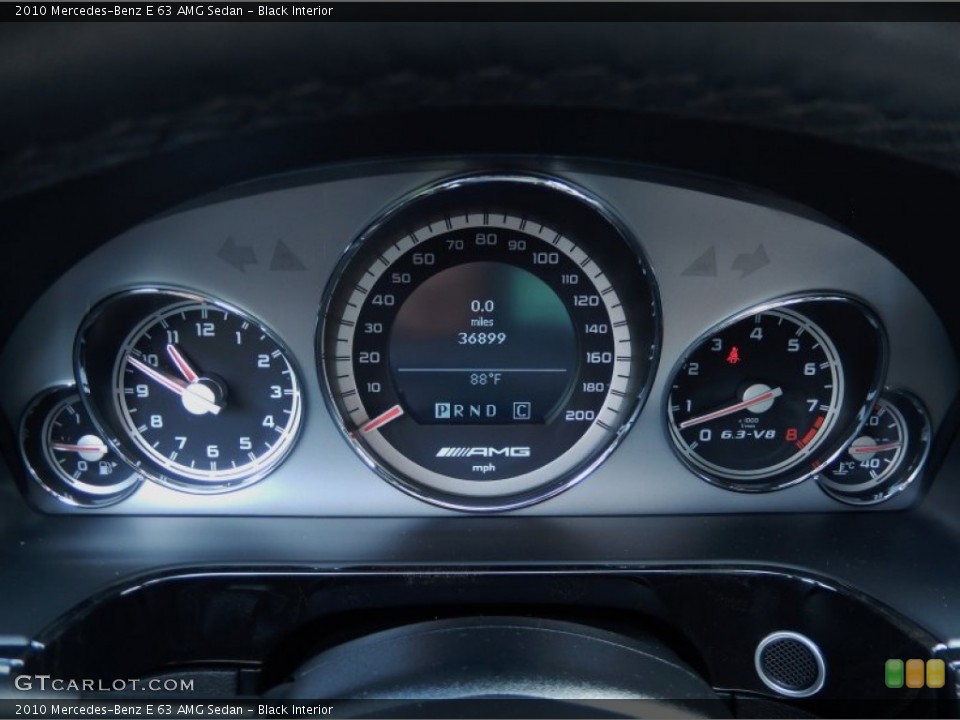Viewport: 960px width, 720px height.
Task: Click the trip distance reading 0.0
Action: point(482,306)
